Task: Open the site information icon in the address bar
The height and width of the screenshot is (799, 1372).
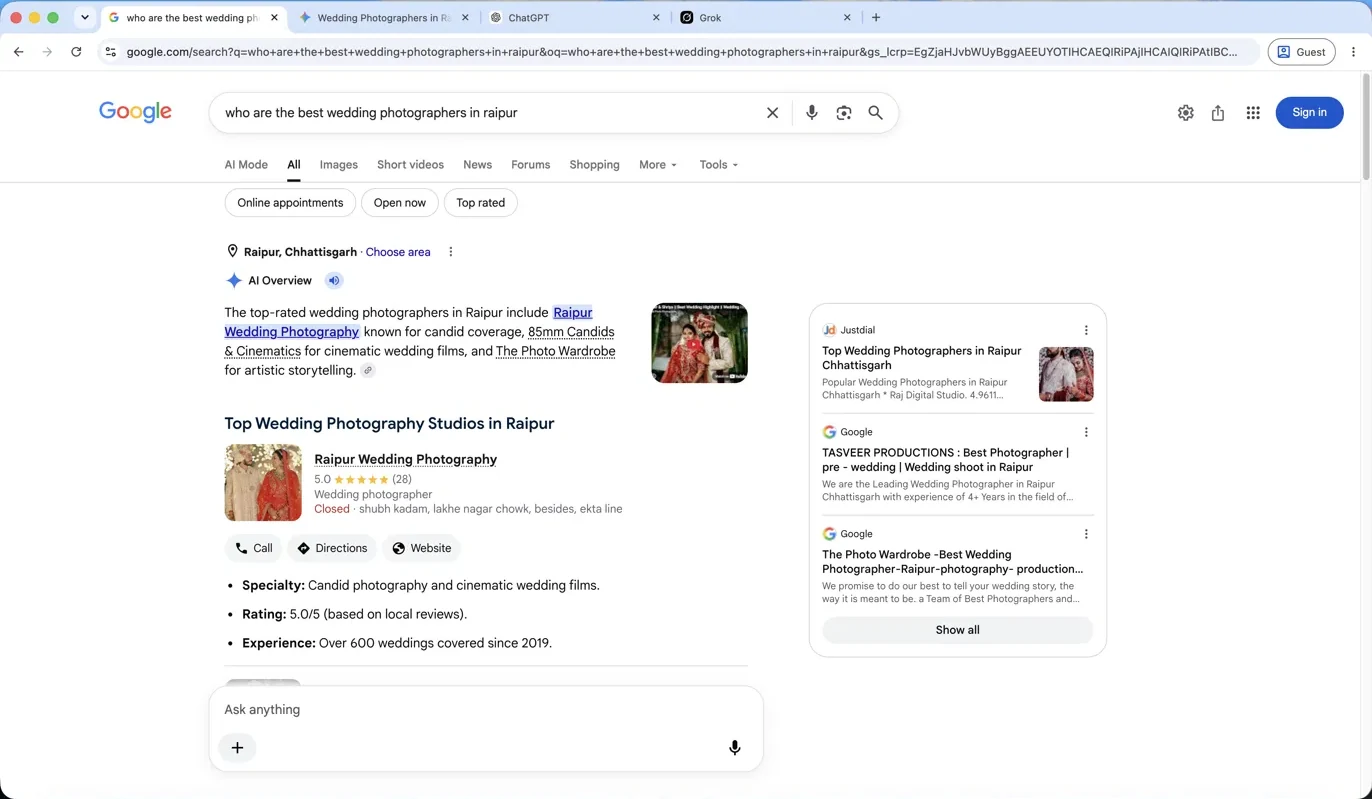Action: pos(111,52)
